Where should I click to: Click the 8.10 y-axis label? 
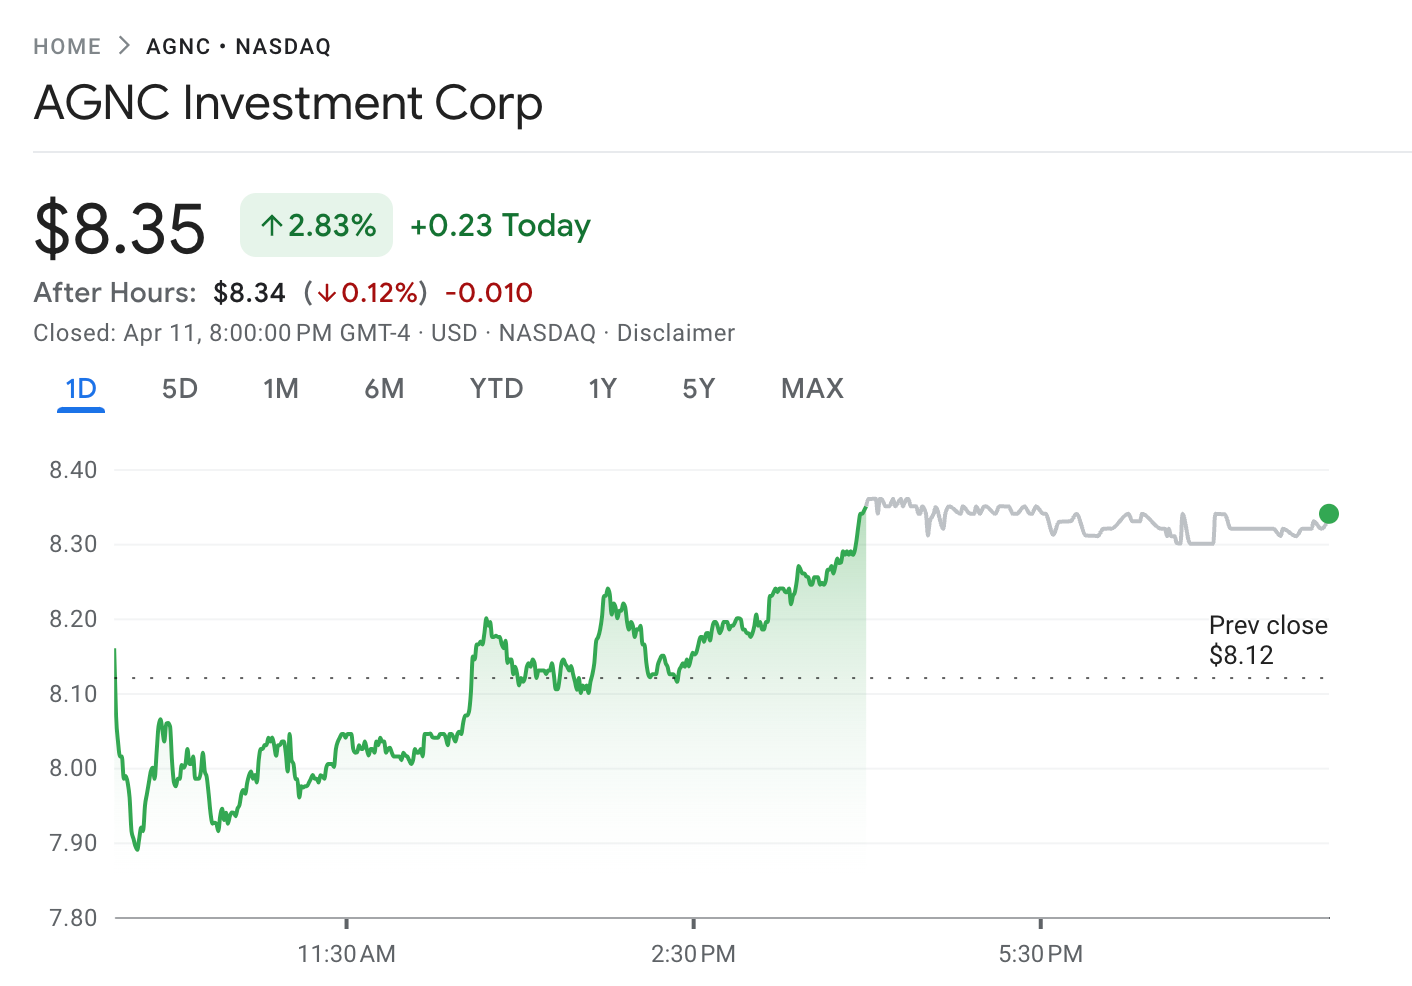tap(73, 694)
